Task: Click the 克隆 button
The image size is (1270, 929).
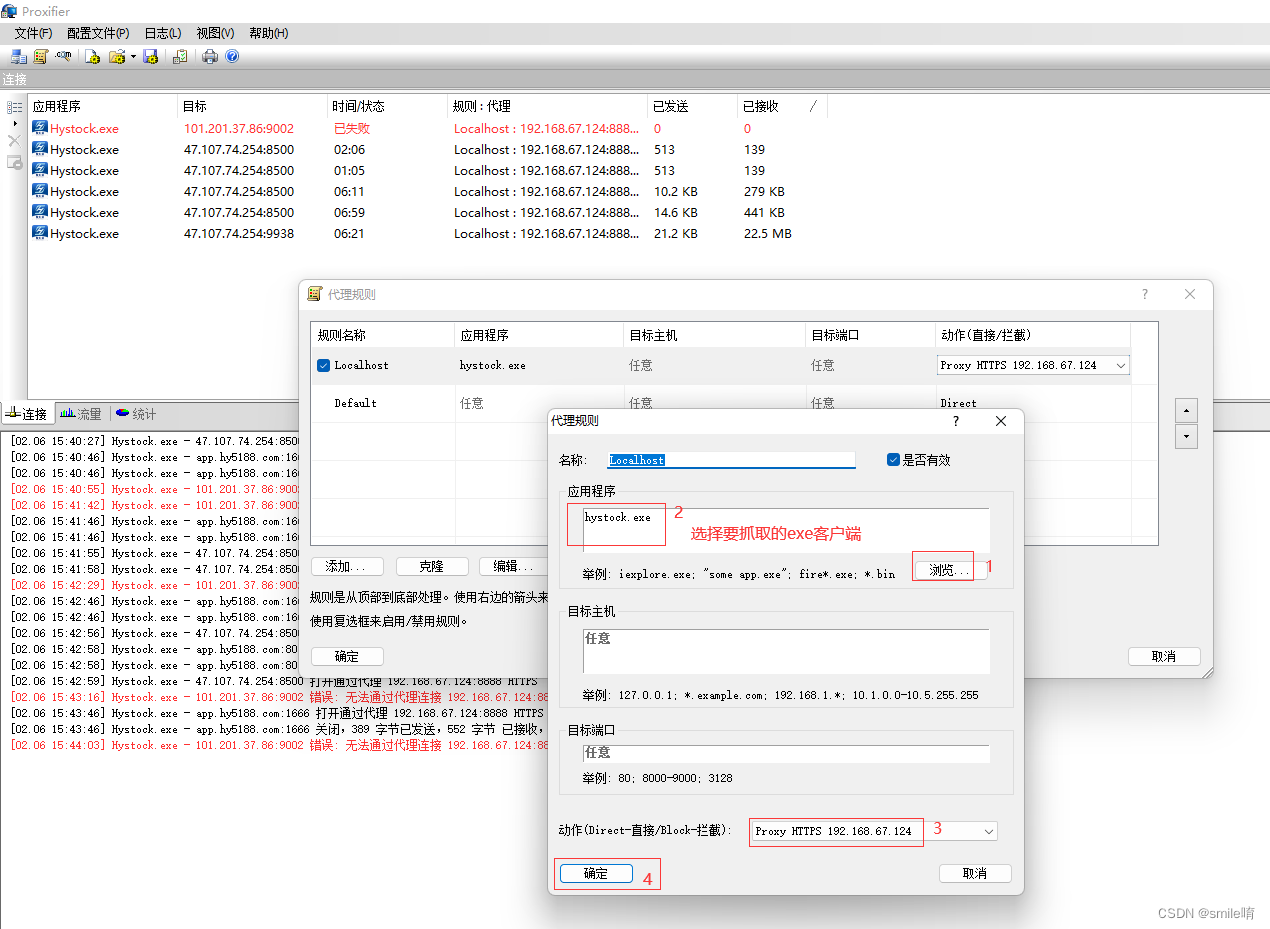Action: click(x=432, y=566)
